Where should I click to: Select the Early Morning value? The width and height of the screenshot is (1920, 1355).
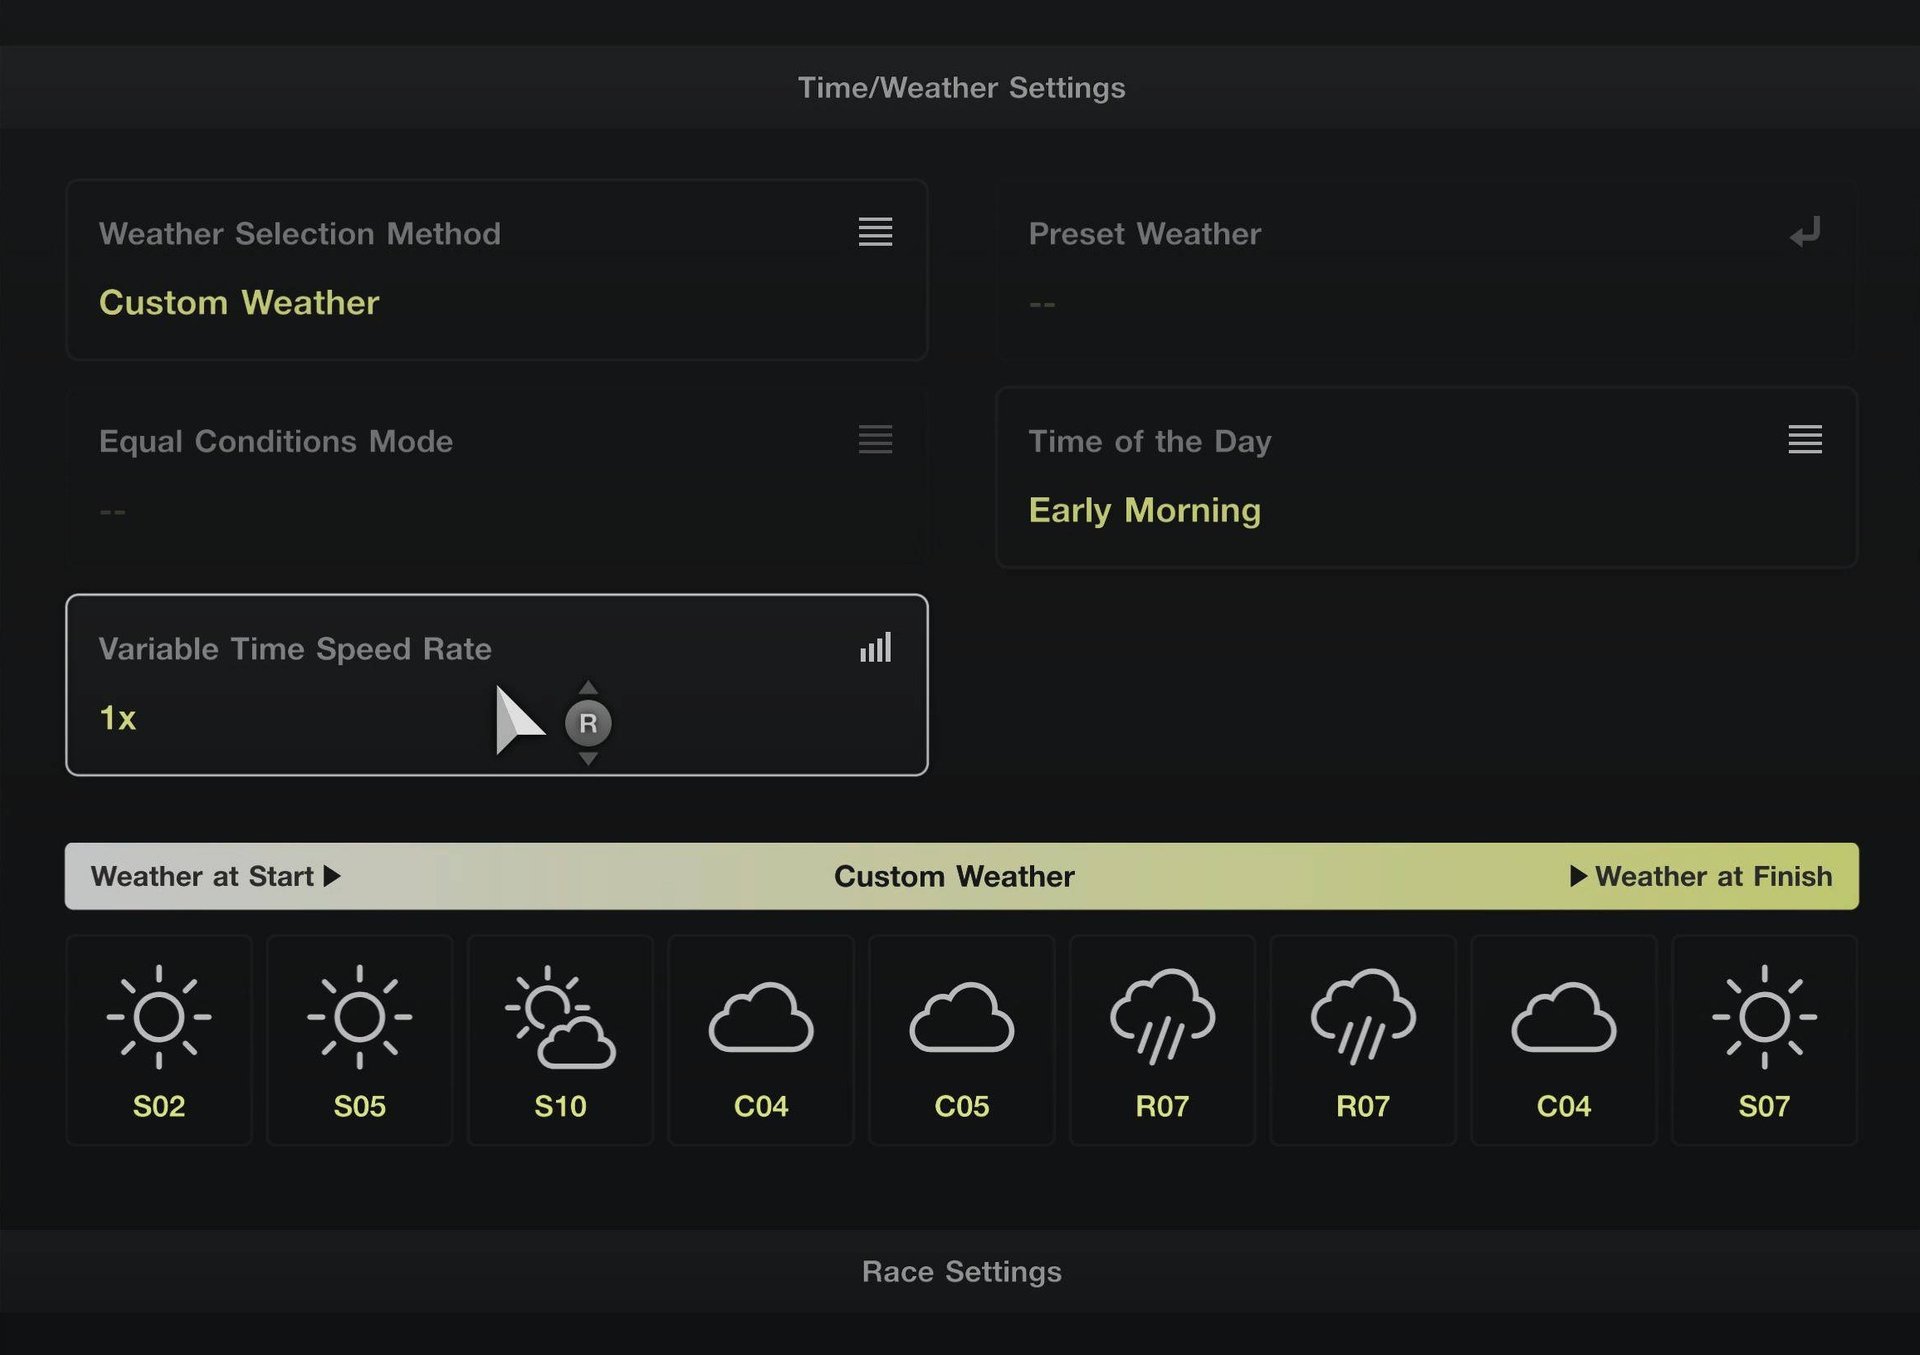click(x=1144, y=510)
